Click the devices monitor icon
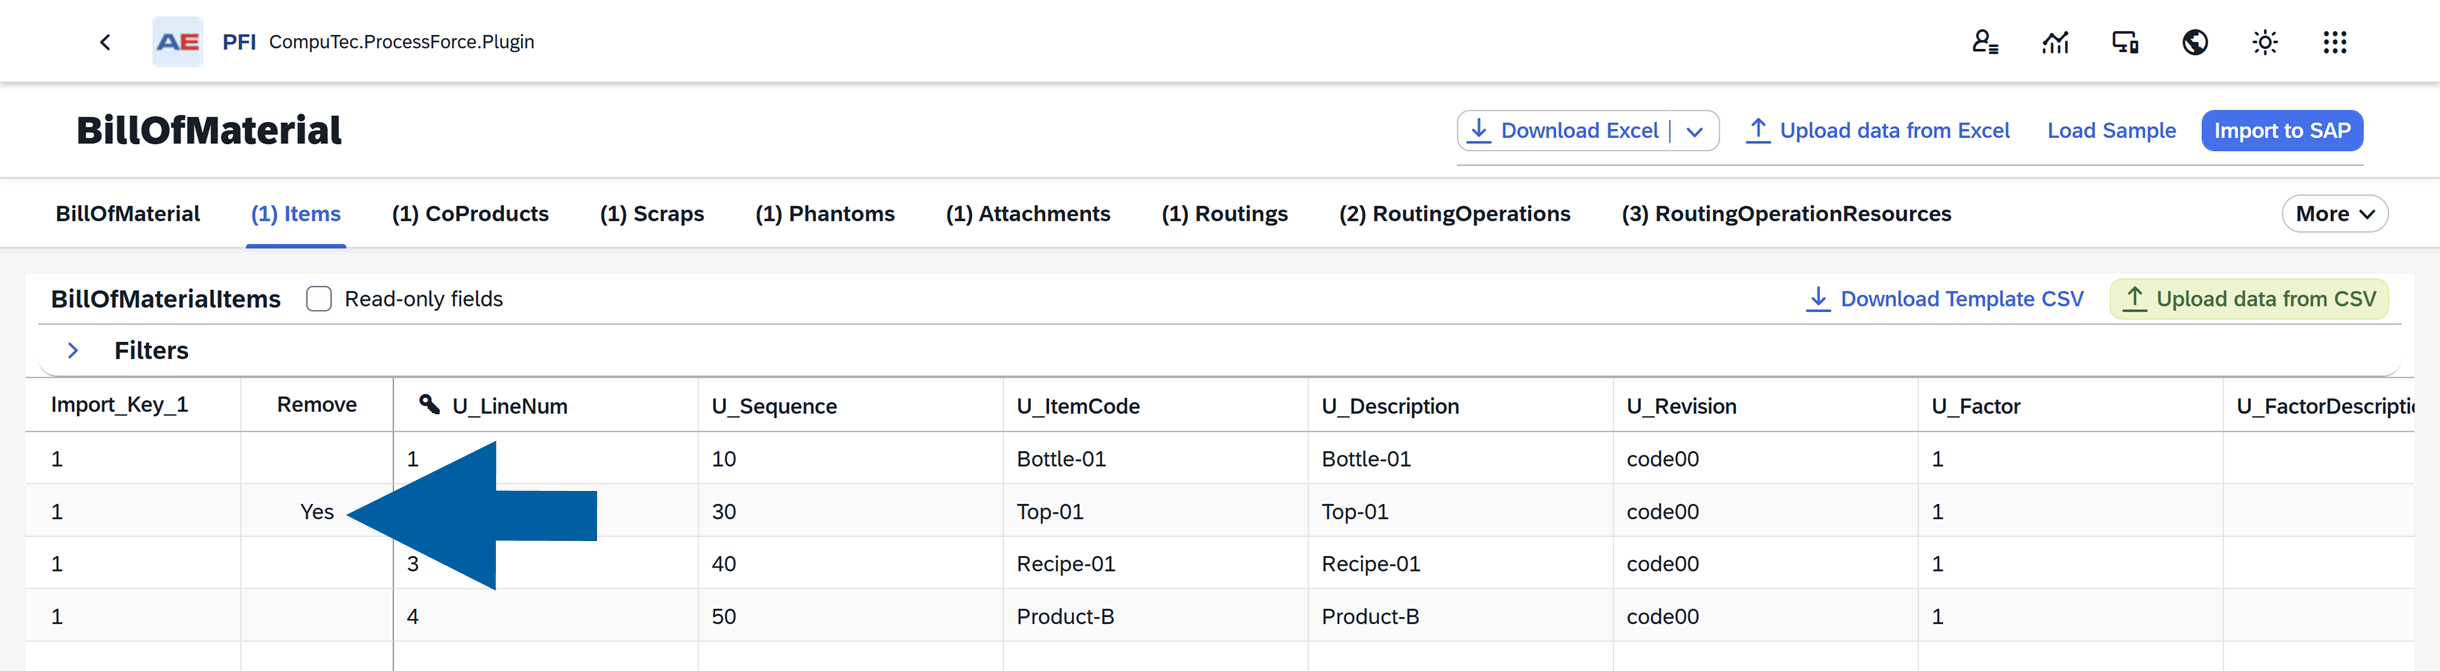 point(2125,42)
